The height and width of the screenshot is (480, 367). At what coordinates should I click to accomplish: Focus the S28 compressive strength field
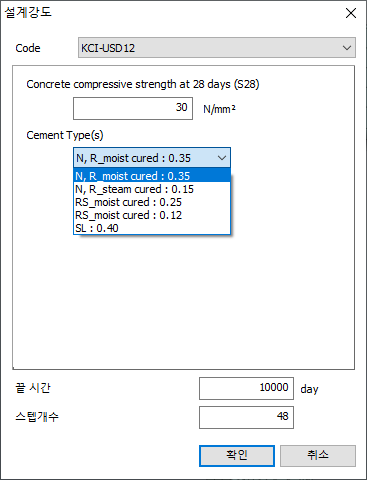coord(133,108)
